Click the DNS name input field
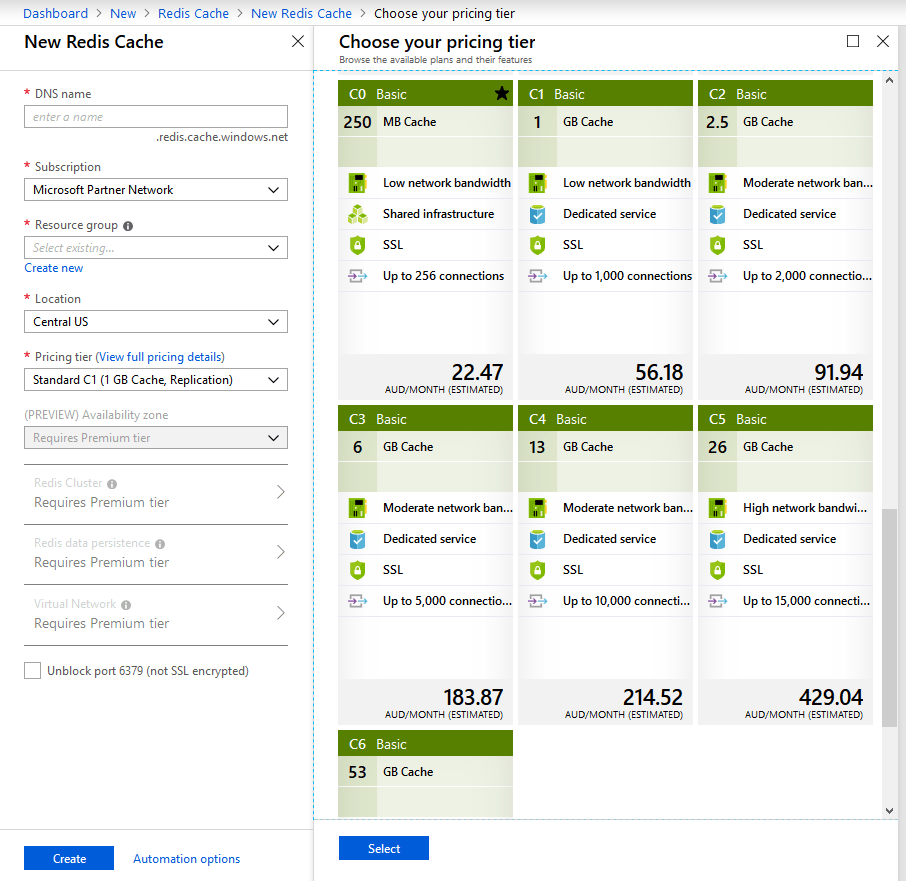The width and height of the screenshot is (906, 881). coord(155,117)
